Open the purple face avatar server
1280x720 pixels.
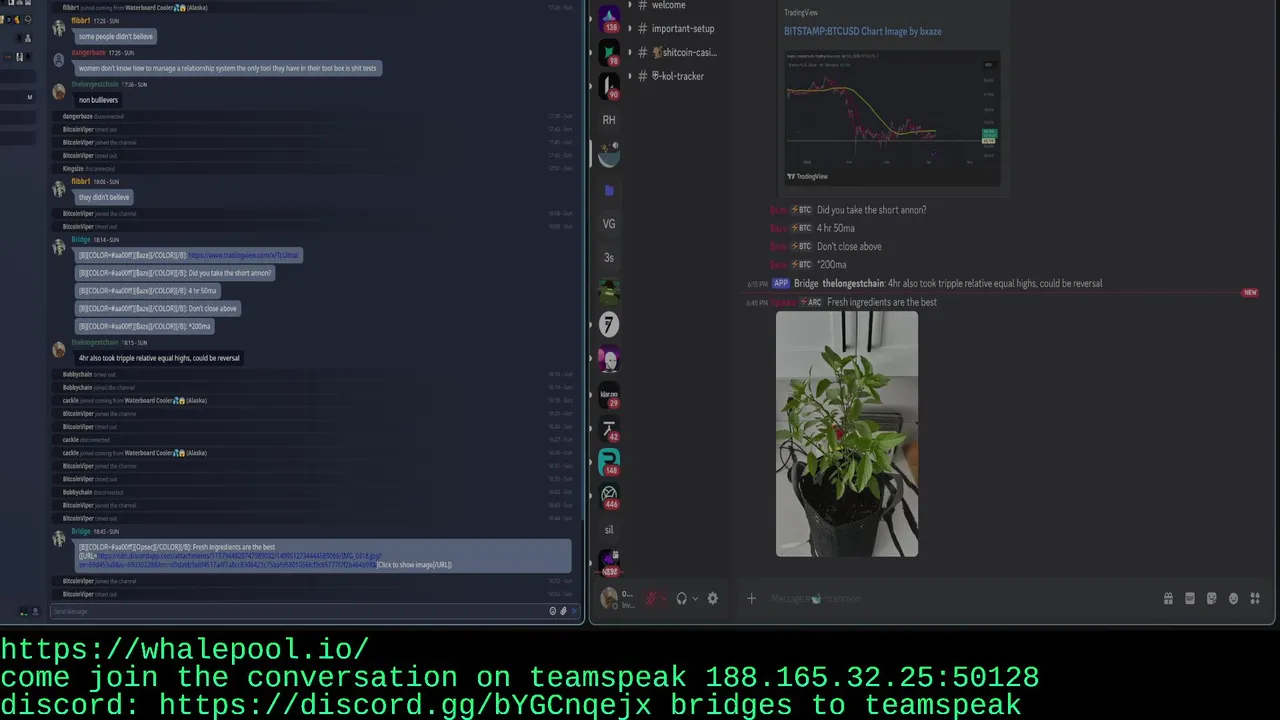609,359
